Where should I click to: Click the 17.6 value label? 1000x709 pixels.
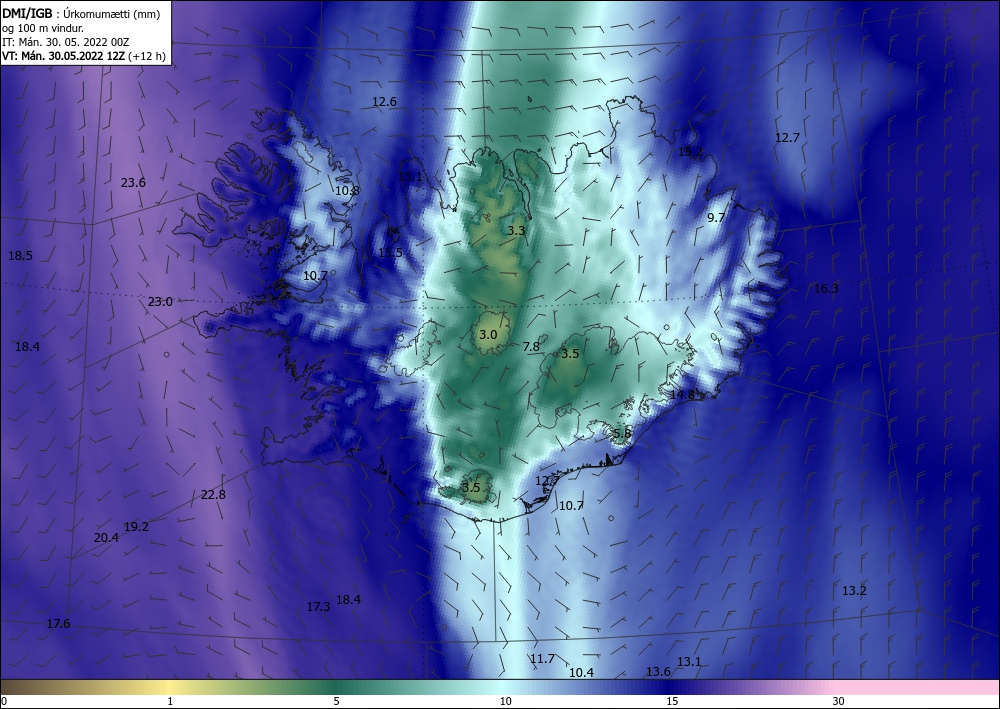coord(58,624)
